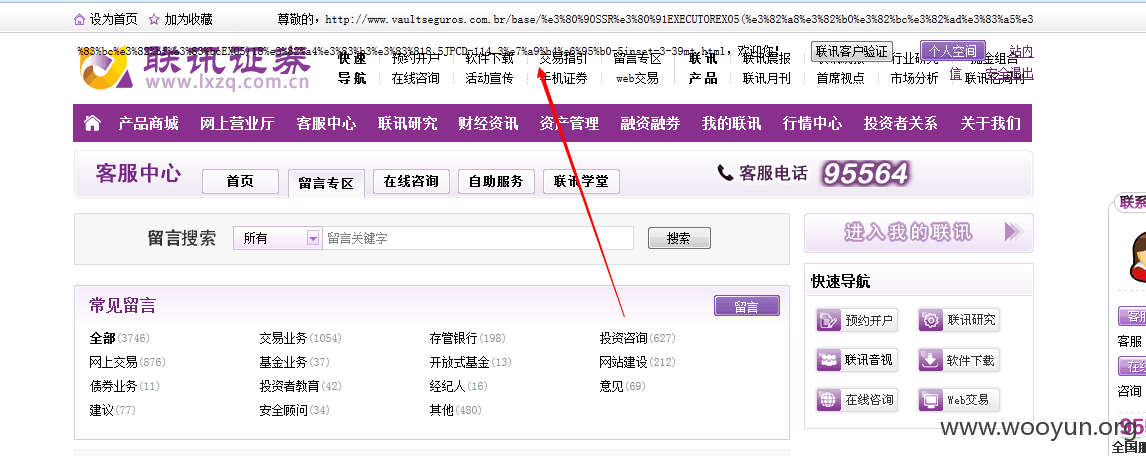Open 资产管理 menu item
This screenshot has height=456, width=1146.
569,124
